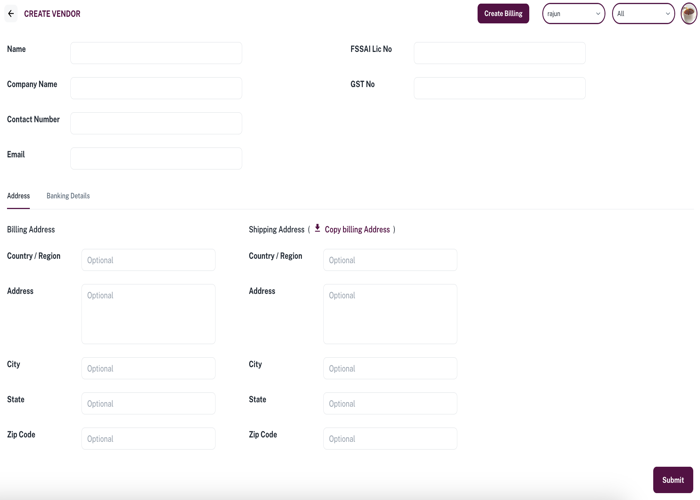Go back using the arrow icon

click(11, 14)
